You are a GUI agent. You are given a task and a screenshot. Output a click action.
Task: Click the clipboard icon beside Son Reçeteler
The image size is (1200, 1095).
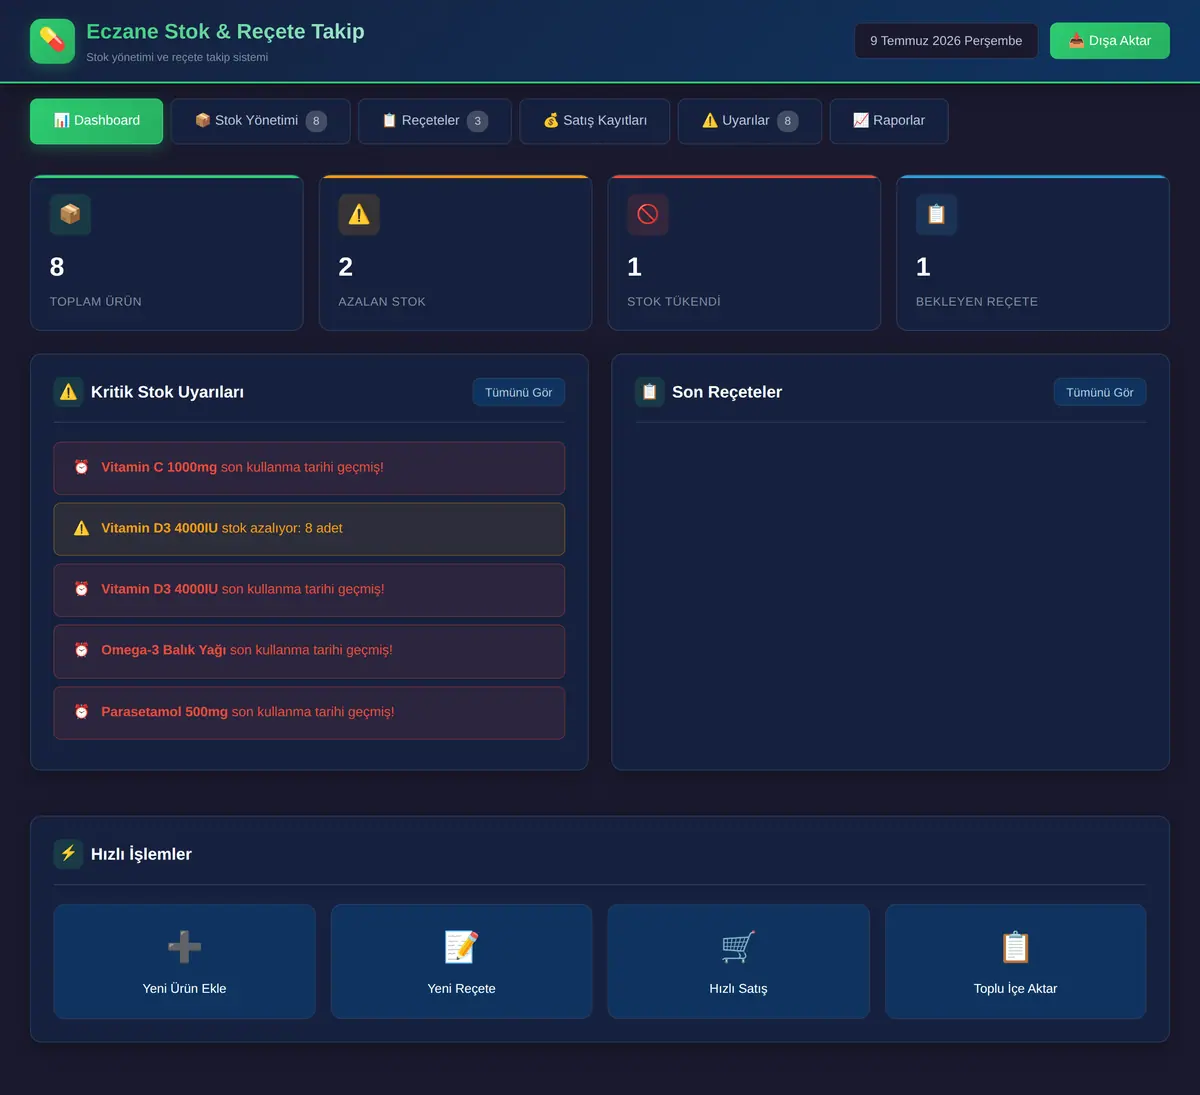coord(650,392)
